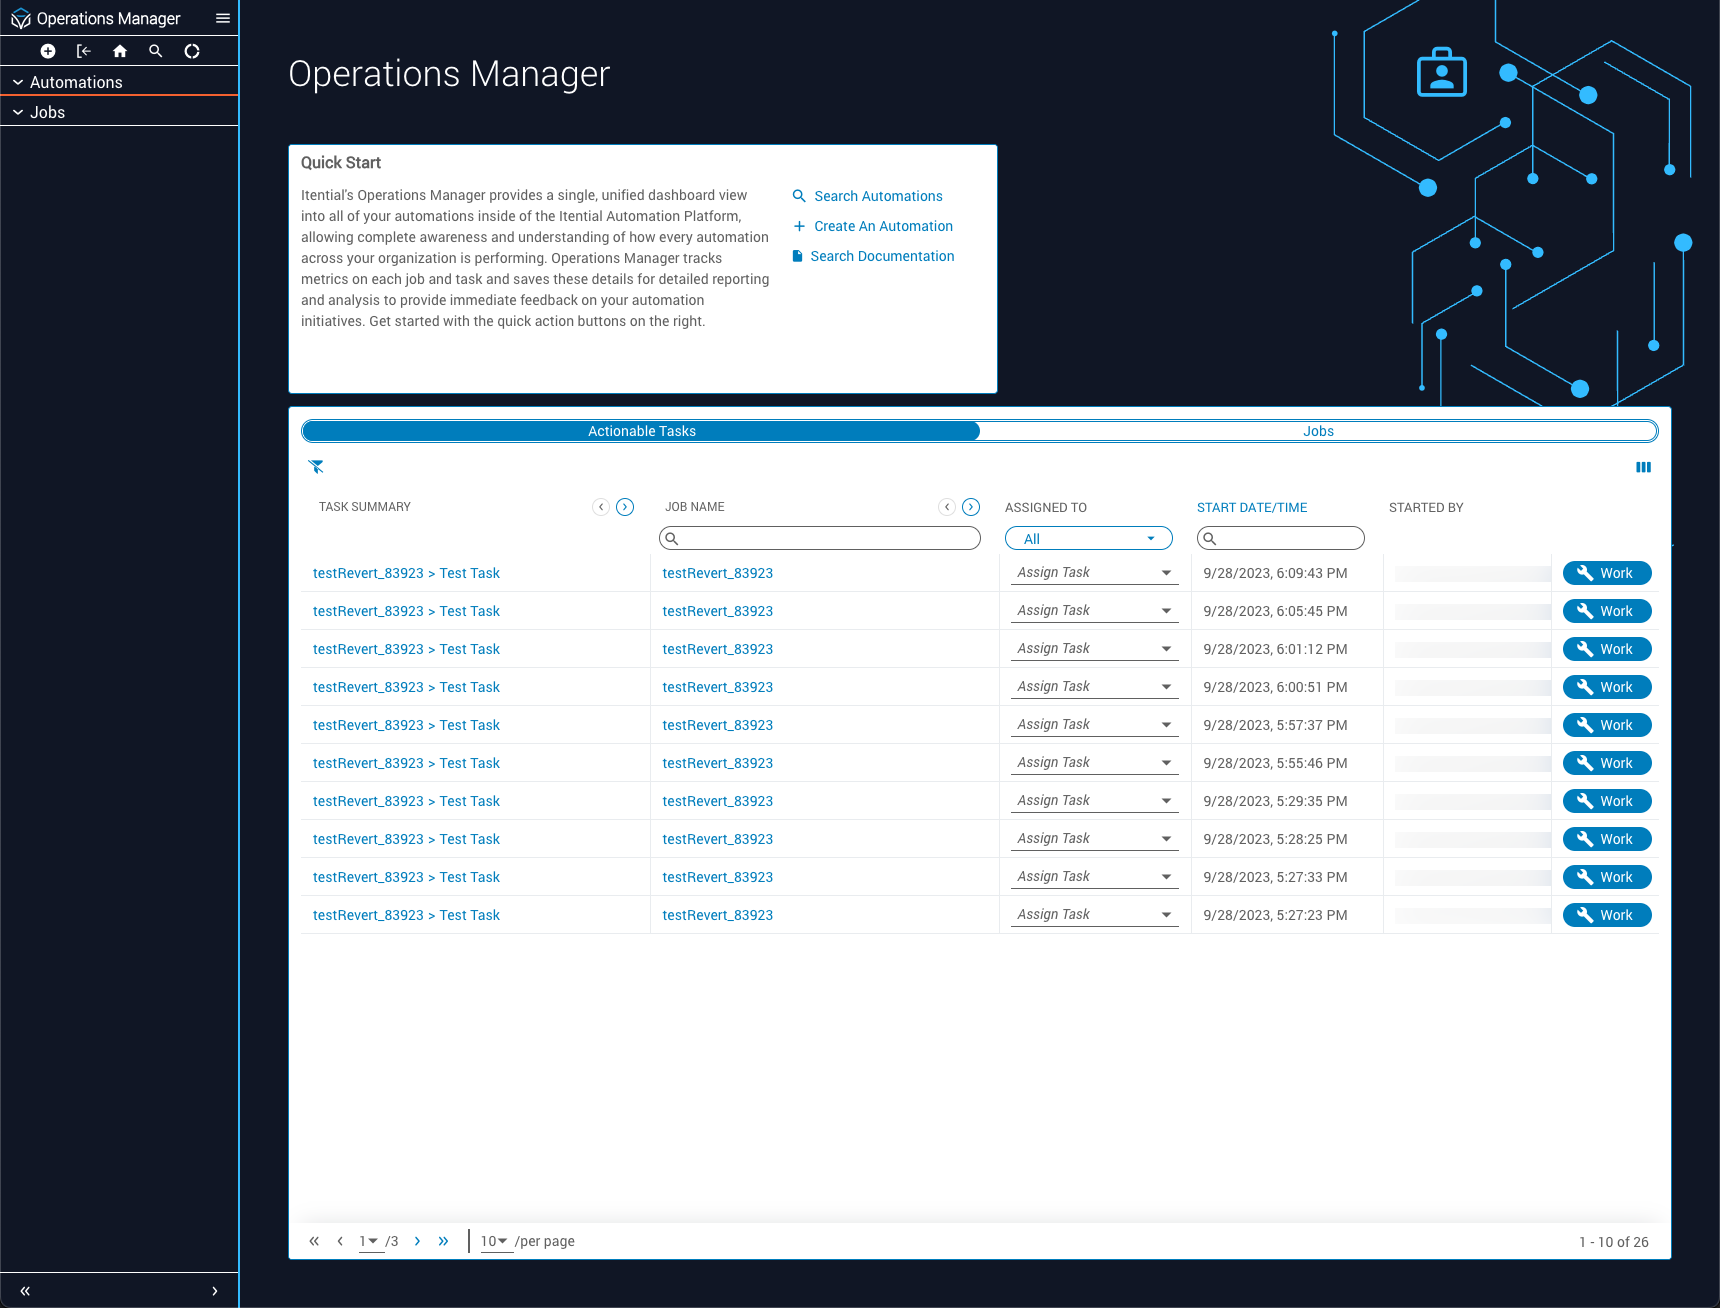This screenshot has width=1720, height=1308.
Task: Collapse sidebar with the double-chevron icon
Action: click(25, 1291)
